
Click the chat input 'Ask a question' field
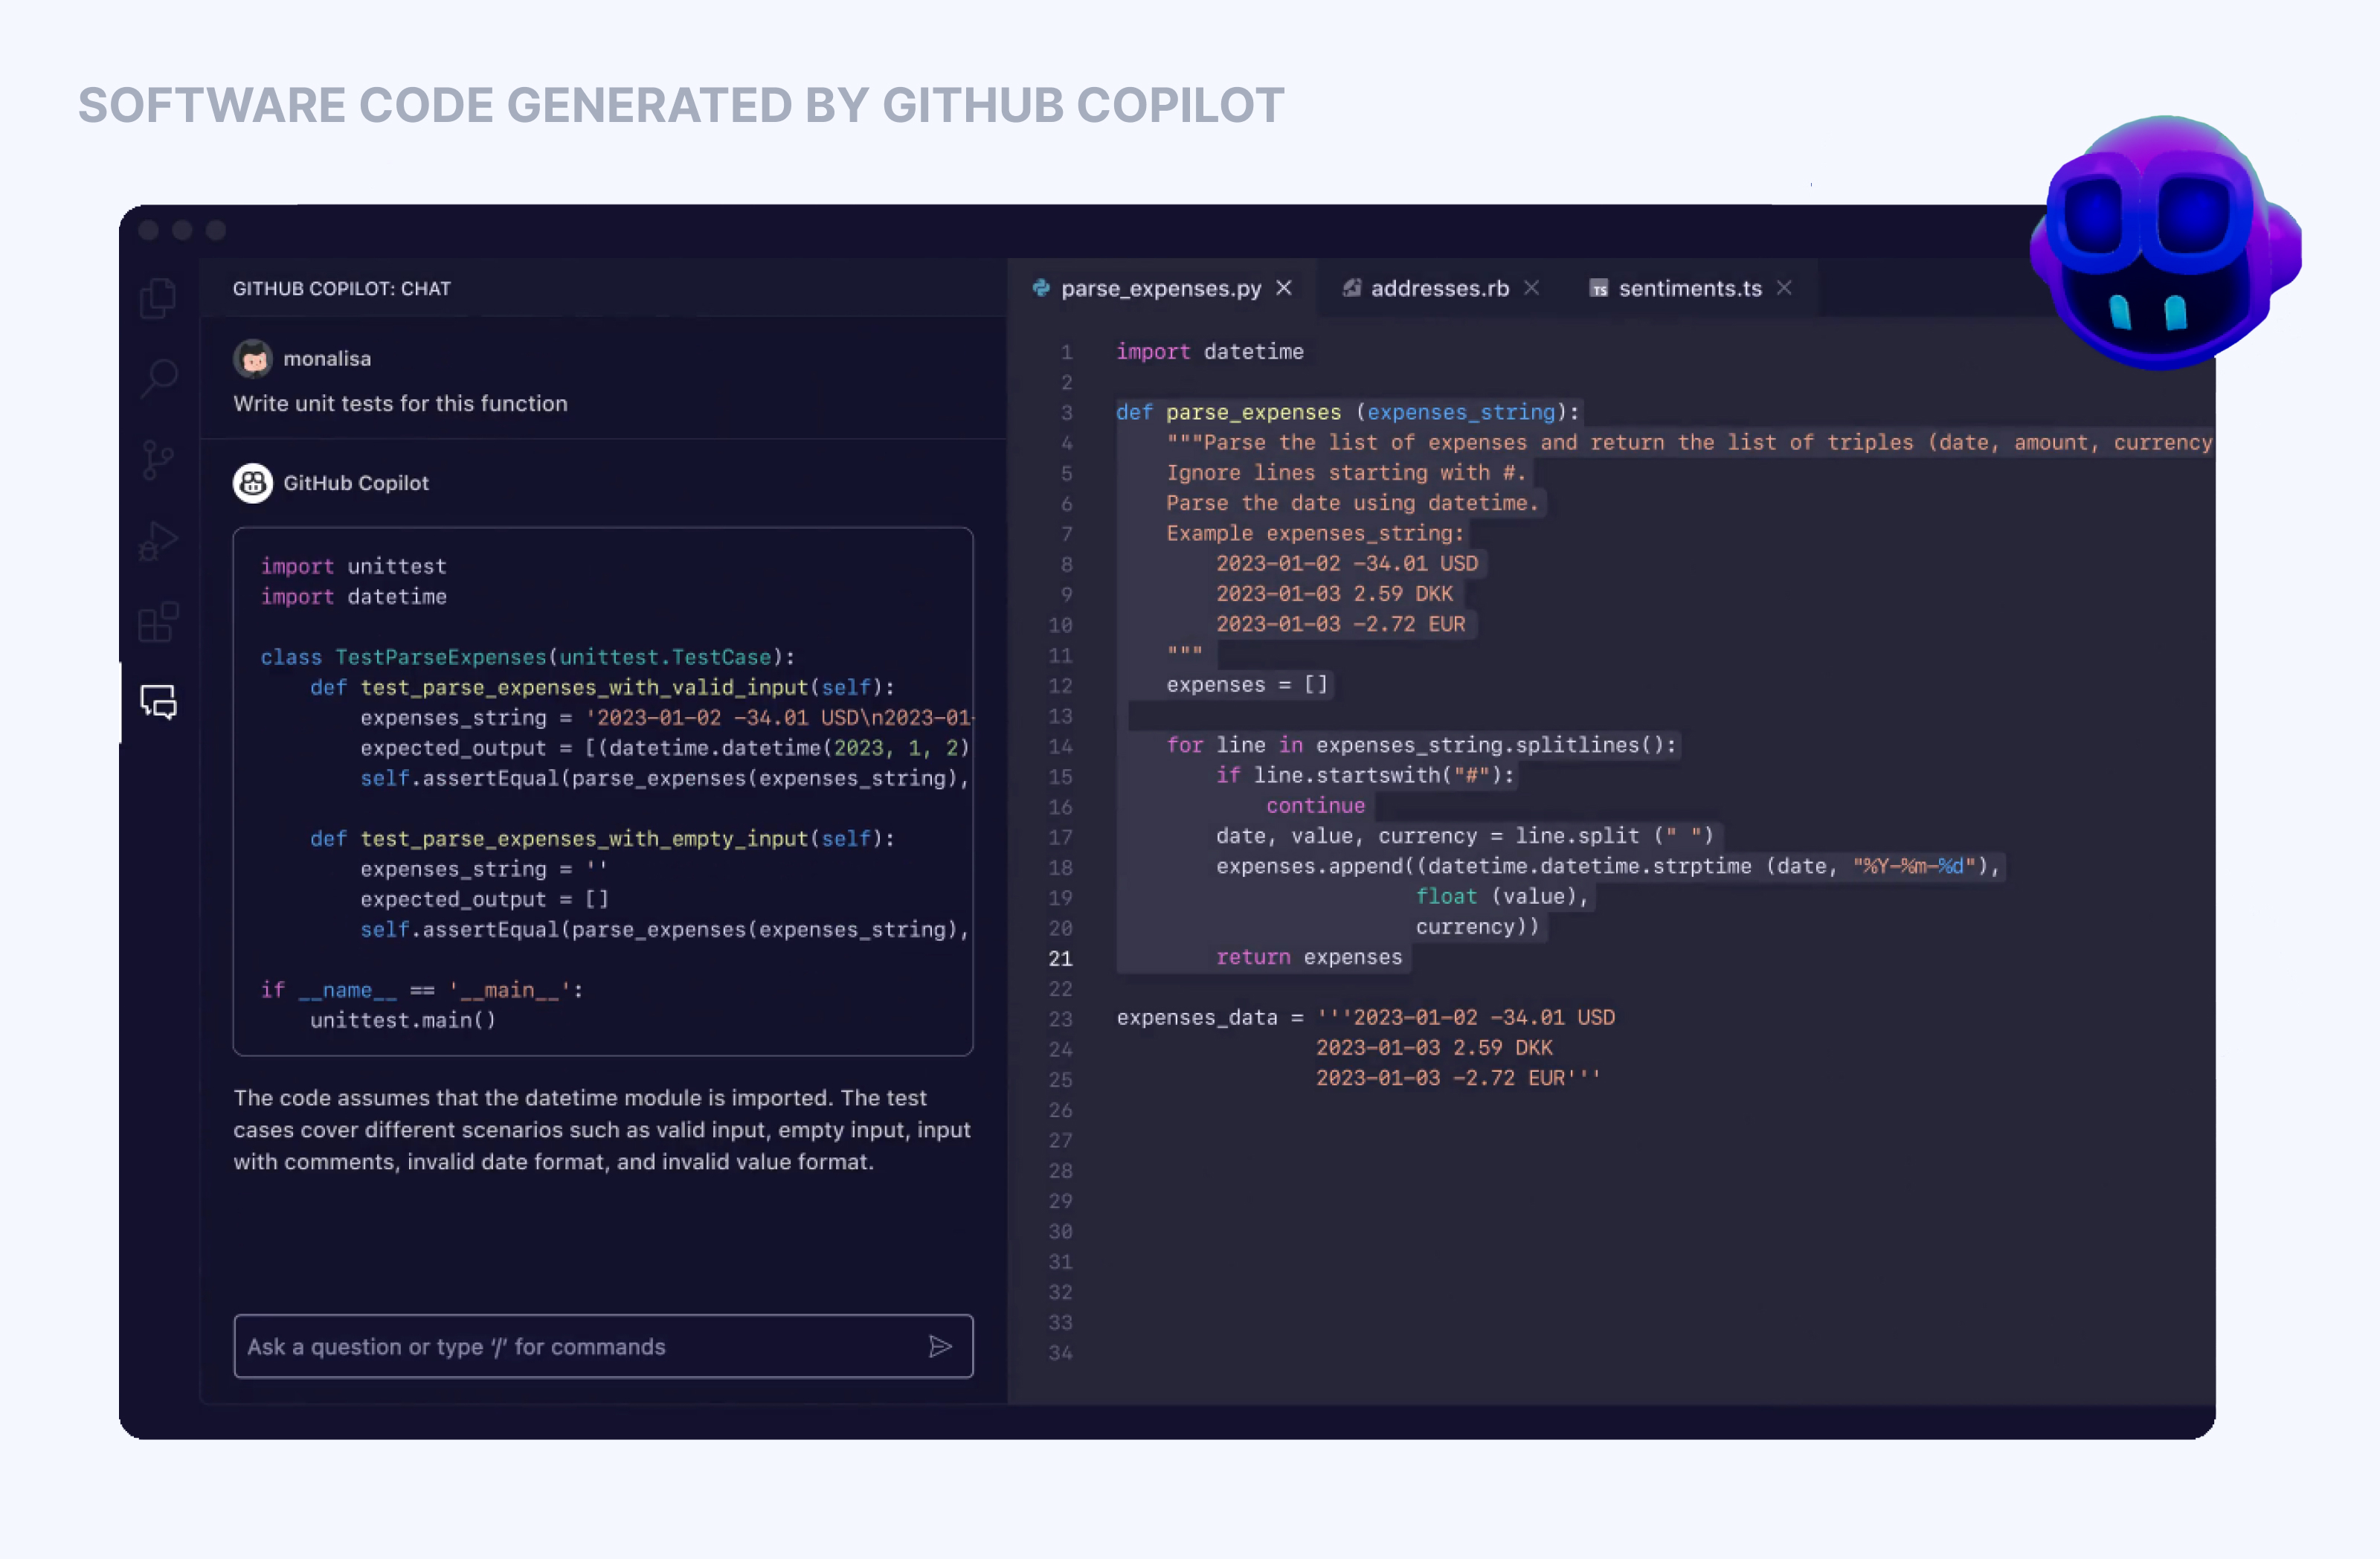(x=603, y=1346)
